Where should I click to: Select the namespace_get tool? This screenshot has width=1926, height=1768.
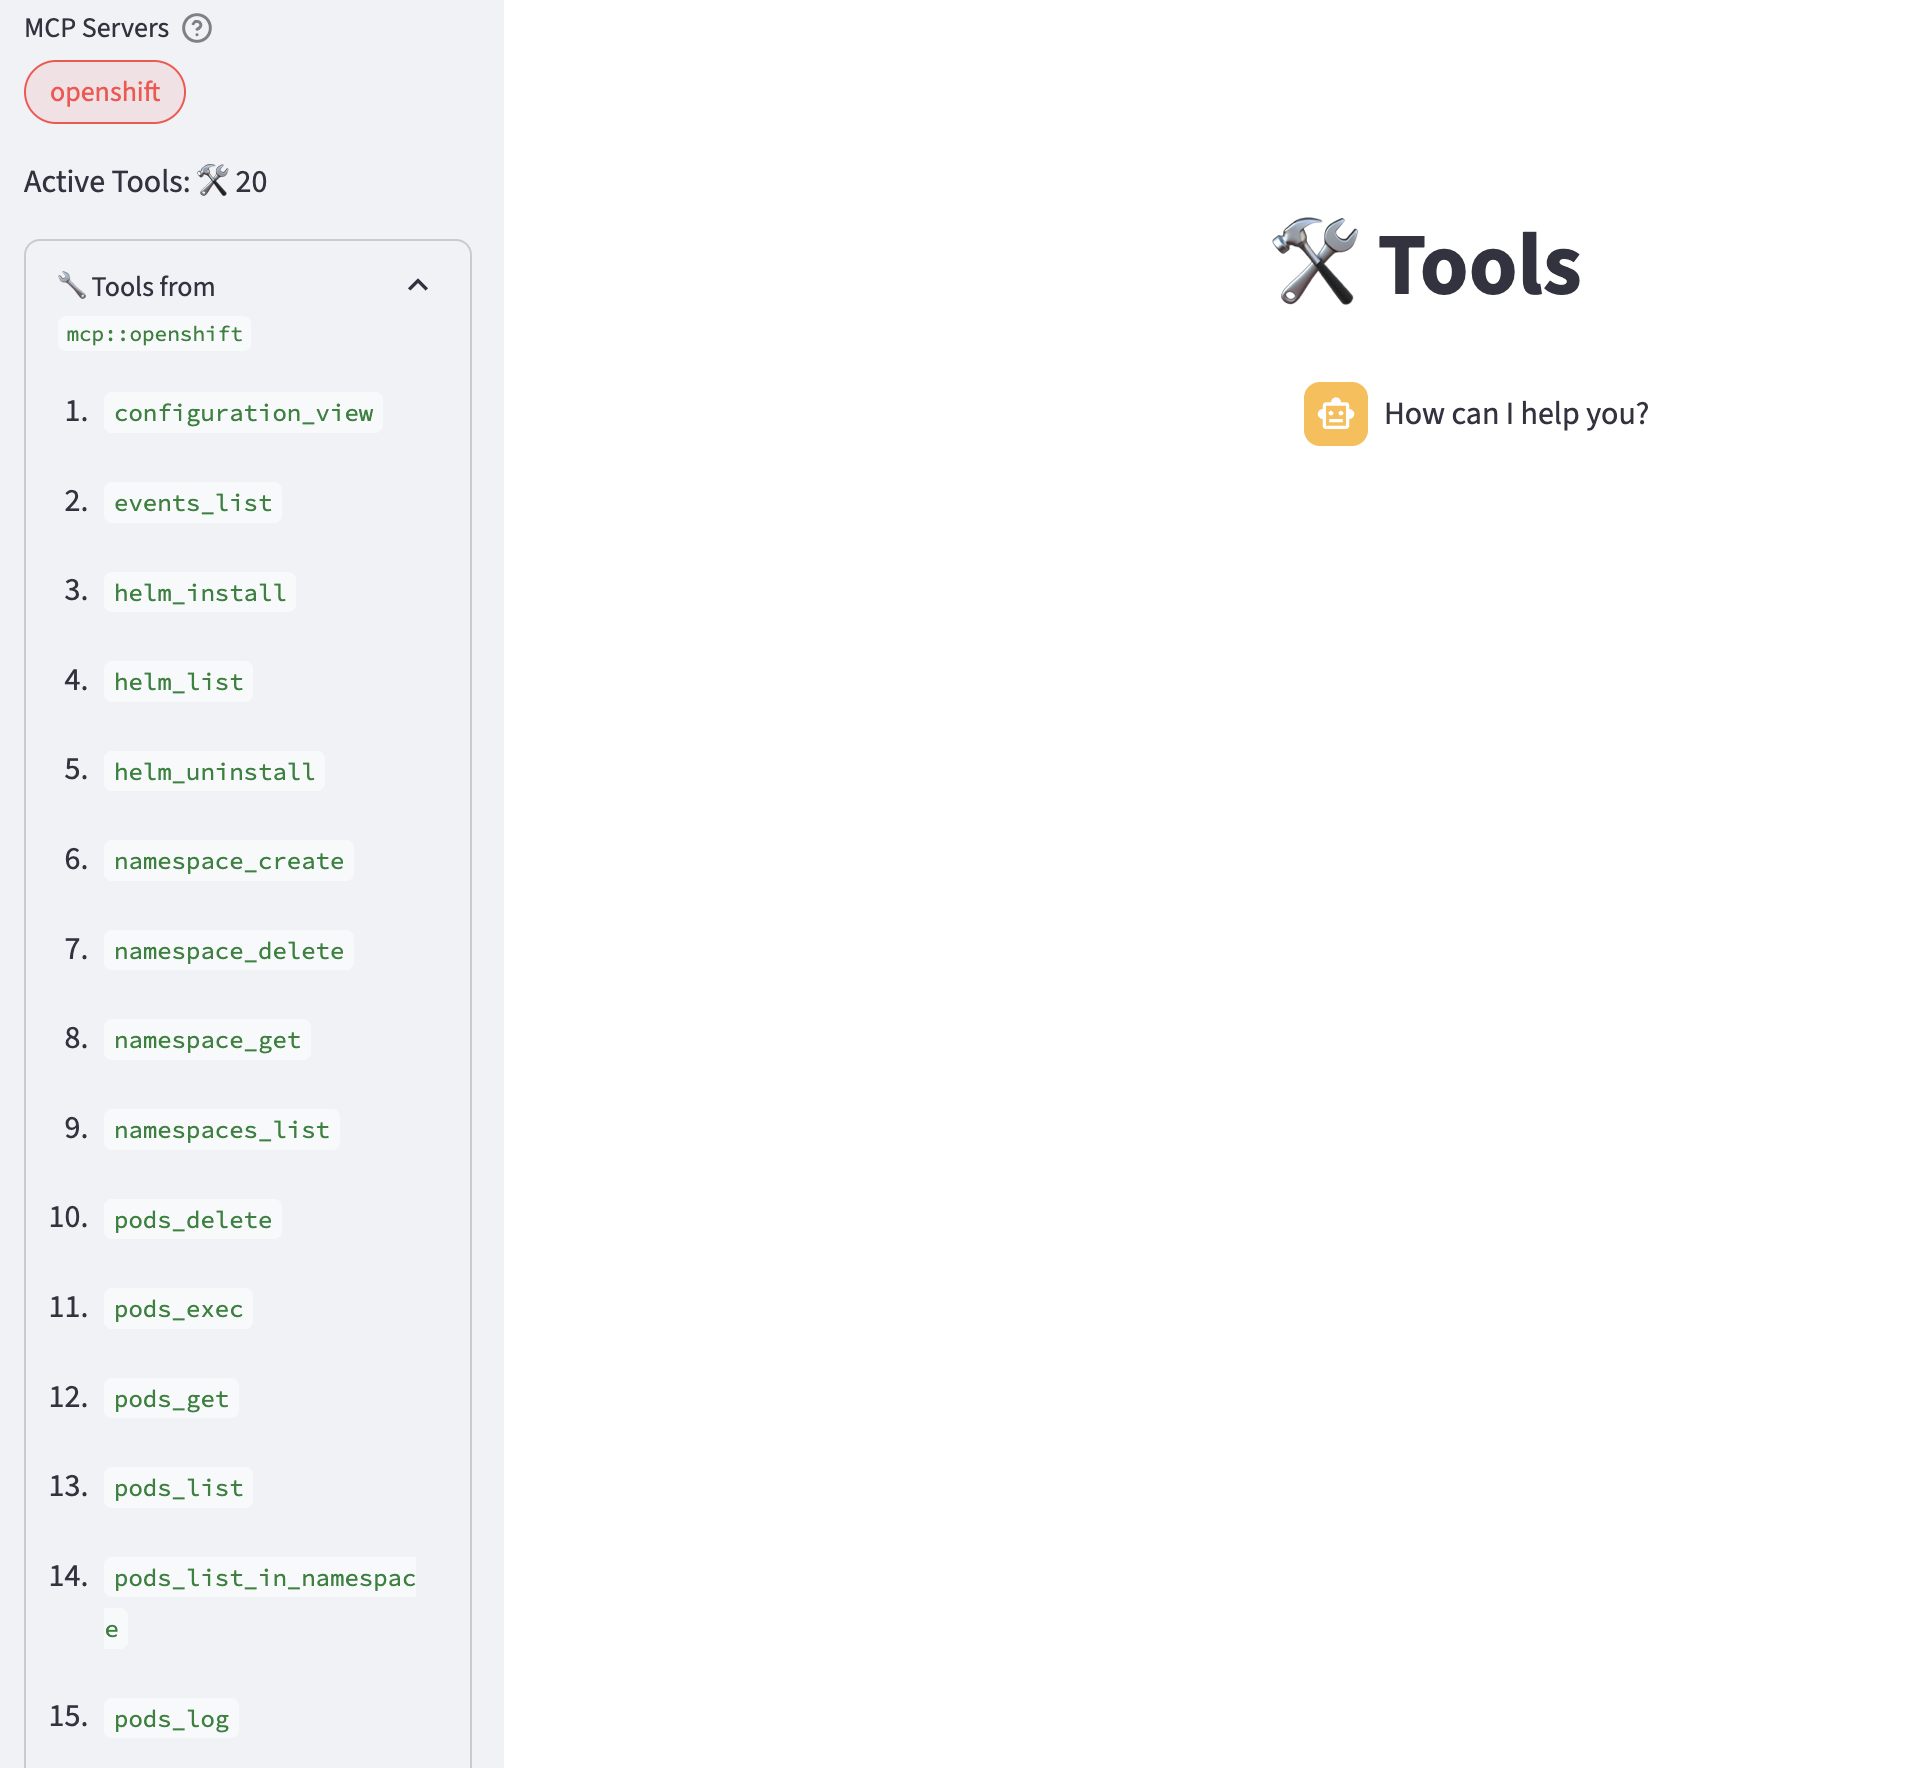pos(206,1039)
